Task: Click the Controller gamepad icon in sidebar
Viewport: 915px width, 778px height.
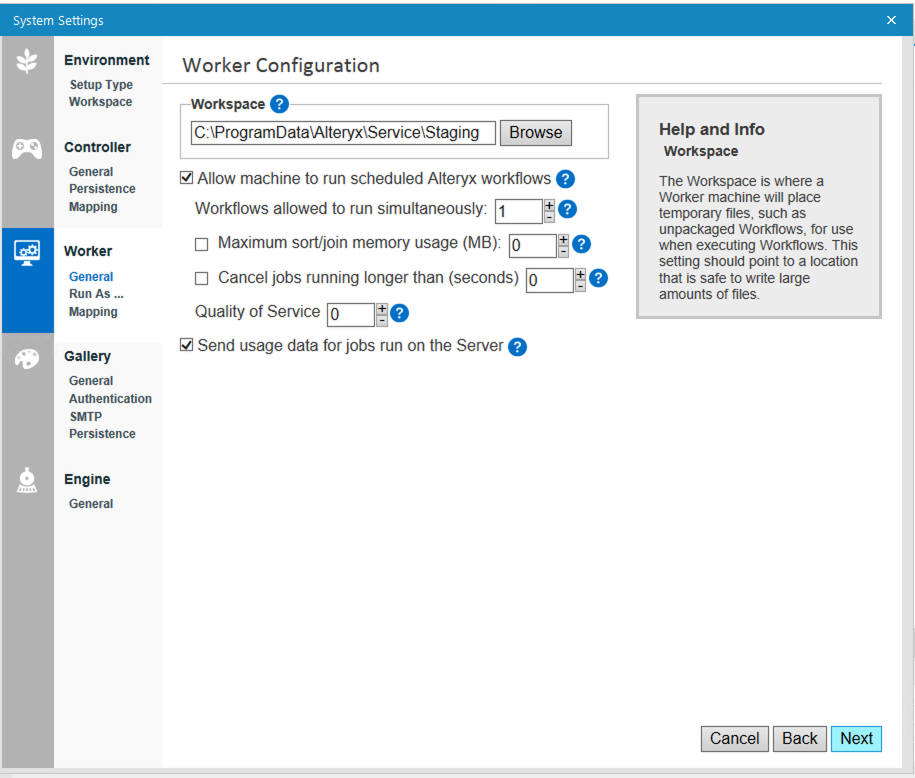Action: click(27, 147)
